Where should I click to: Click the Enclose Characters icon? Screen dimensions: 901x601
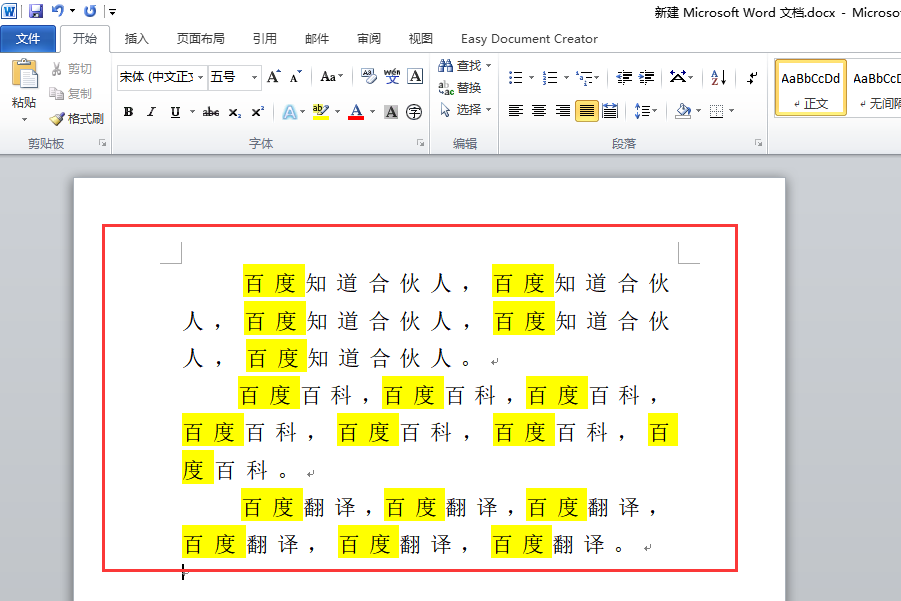point(414,112)
